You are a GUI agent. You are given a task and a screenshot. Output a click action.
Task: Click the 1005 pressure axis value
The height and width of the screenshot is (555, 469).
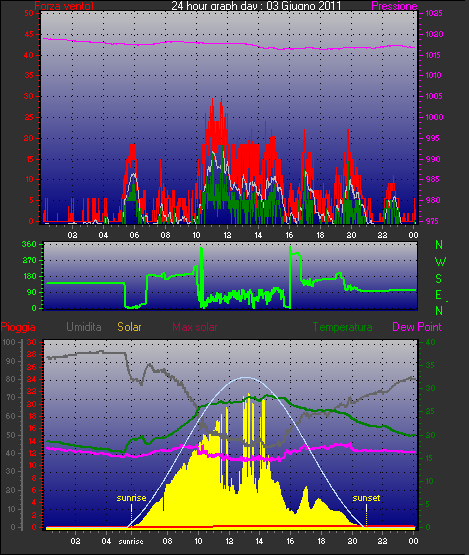click(x=434, y=96)
